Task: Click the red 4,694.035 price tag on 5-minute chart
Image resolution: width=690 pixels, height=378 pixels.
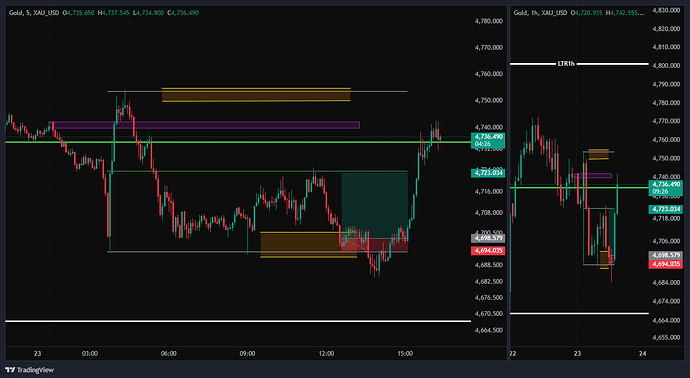Action: click(488, 250)
